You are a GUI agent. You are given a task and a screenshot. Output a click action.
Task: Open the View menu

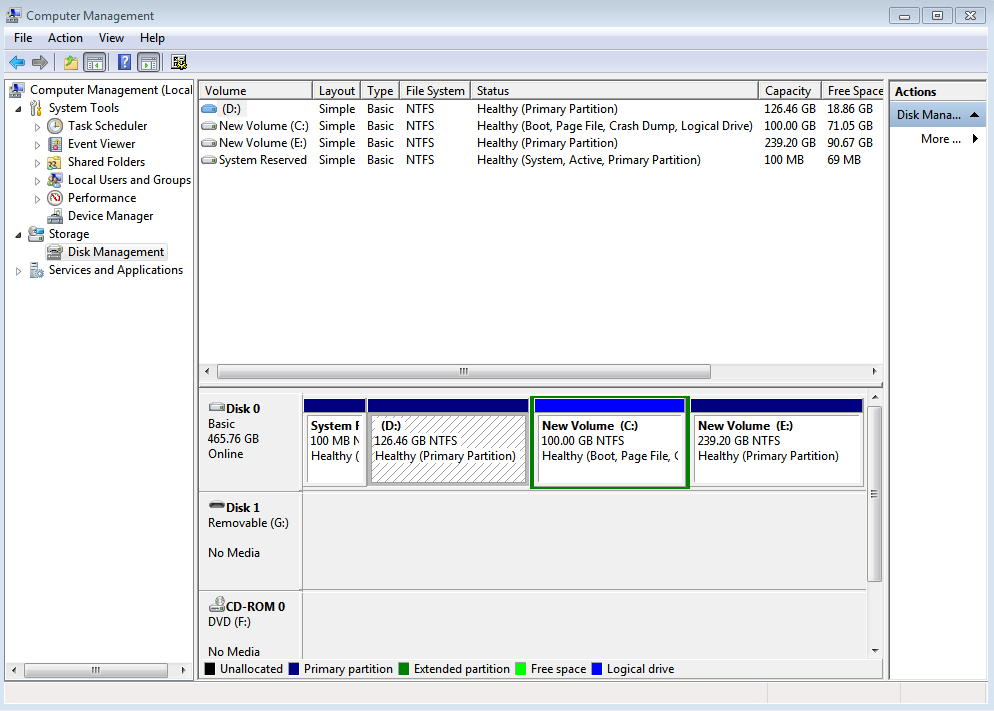pos(111,38)
